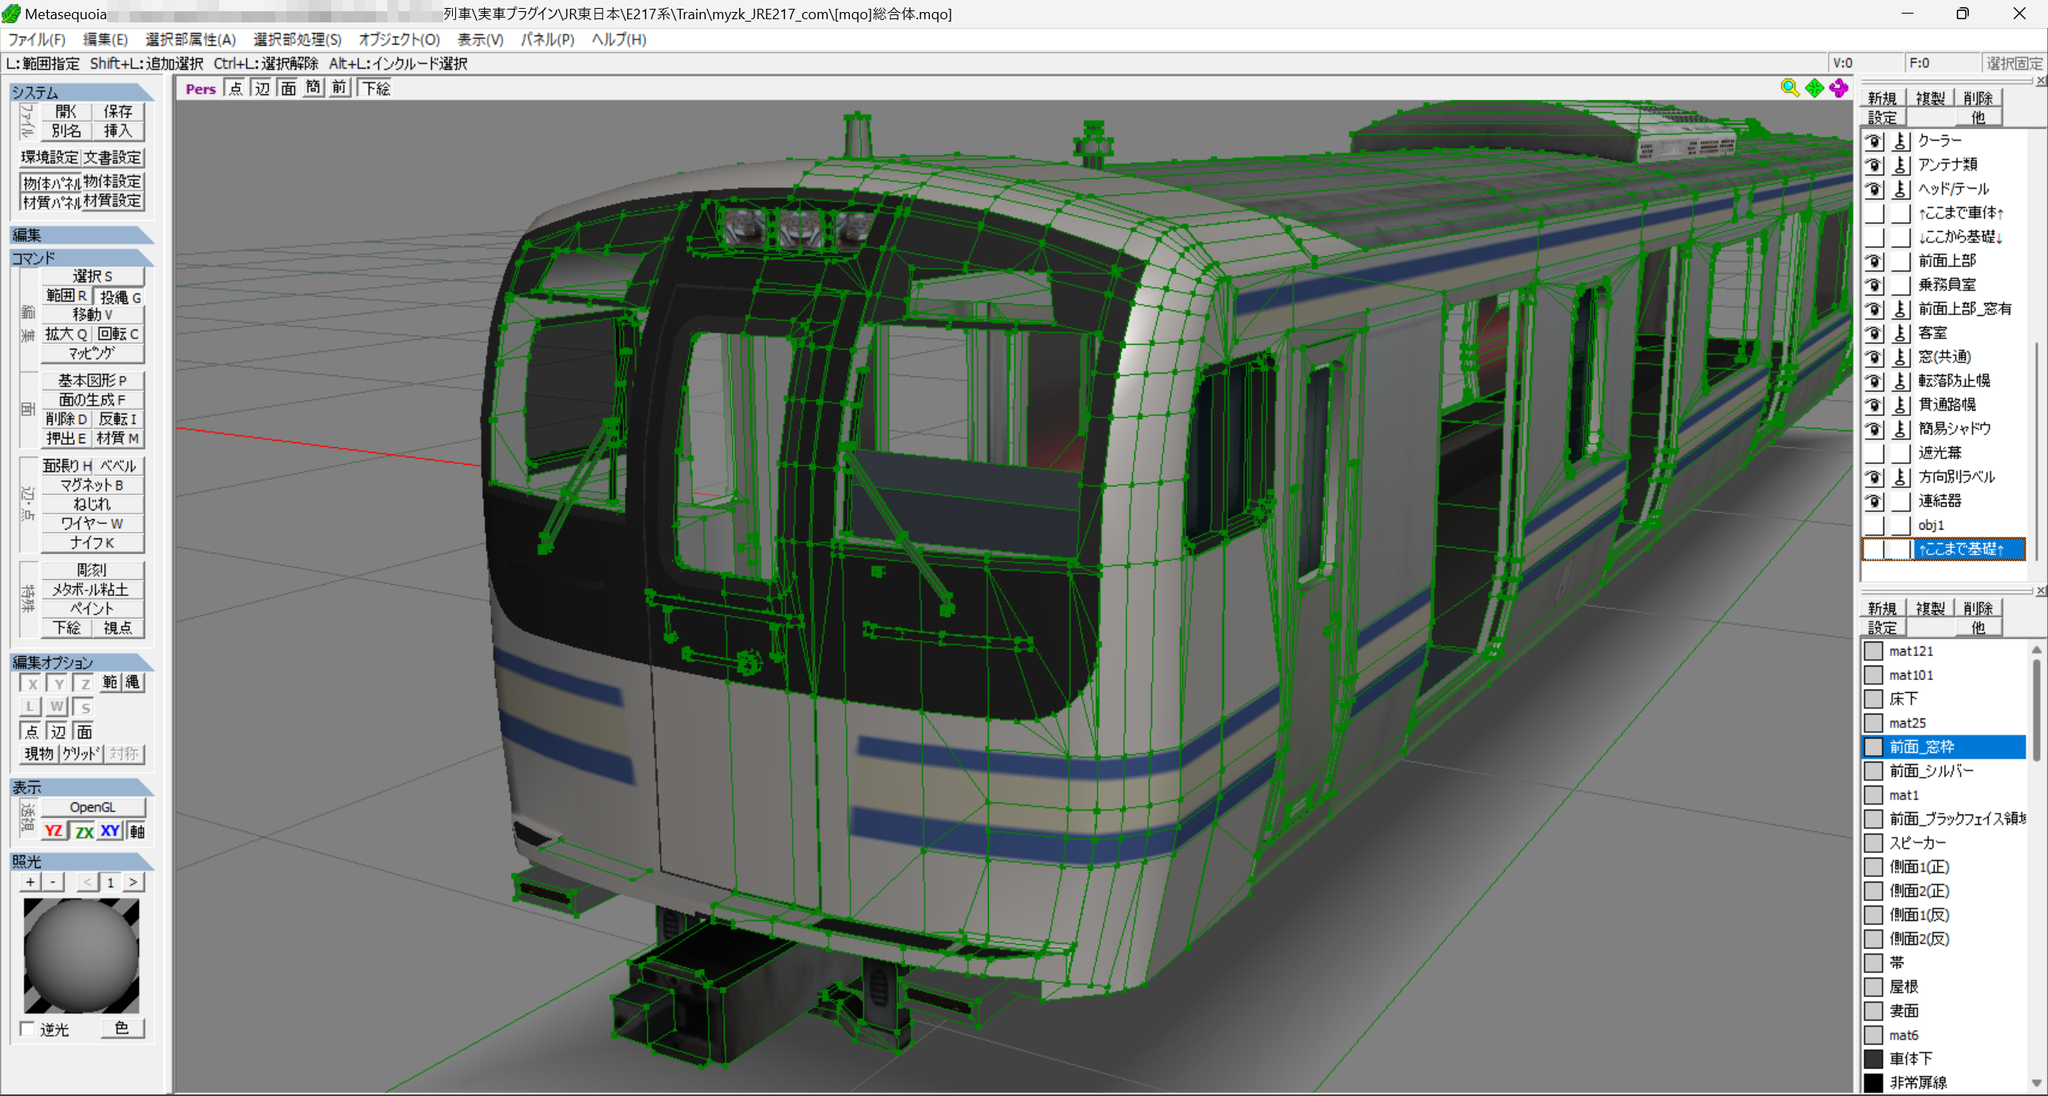Click the 保存 save button
Screen dimensions: 2048x1096
point(118,111)
